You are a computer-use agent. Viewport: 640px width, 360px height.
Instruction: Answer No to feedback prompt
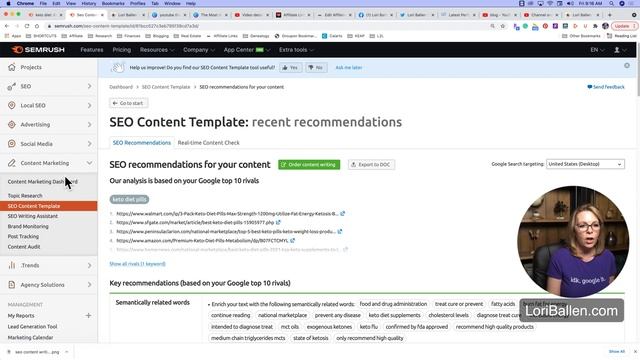click(x=316, y=67)
